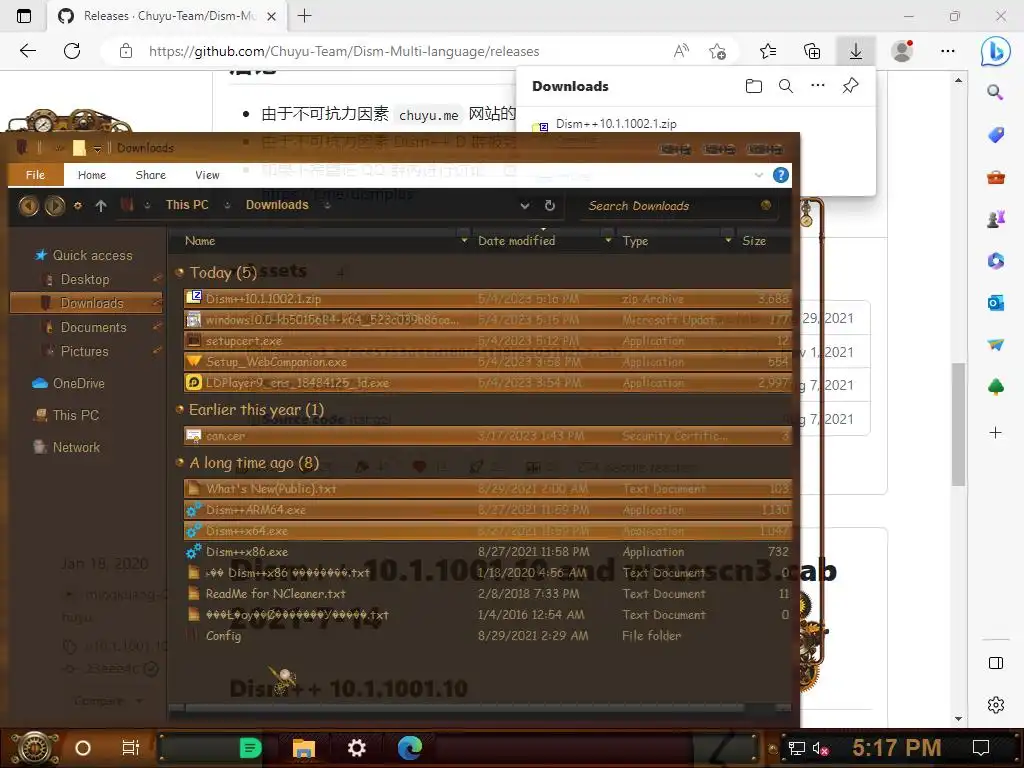1024x768 pixels.
Task: Open Outlook icon in Edge sidebar
Action: [995, 303]
